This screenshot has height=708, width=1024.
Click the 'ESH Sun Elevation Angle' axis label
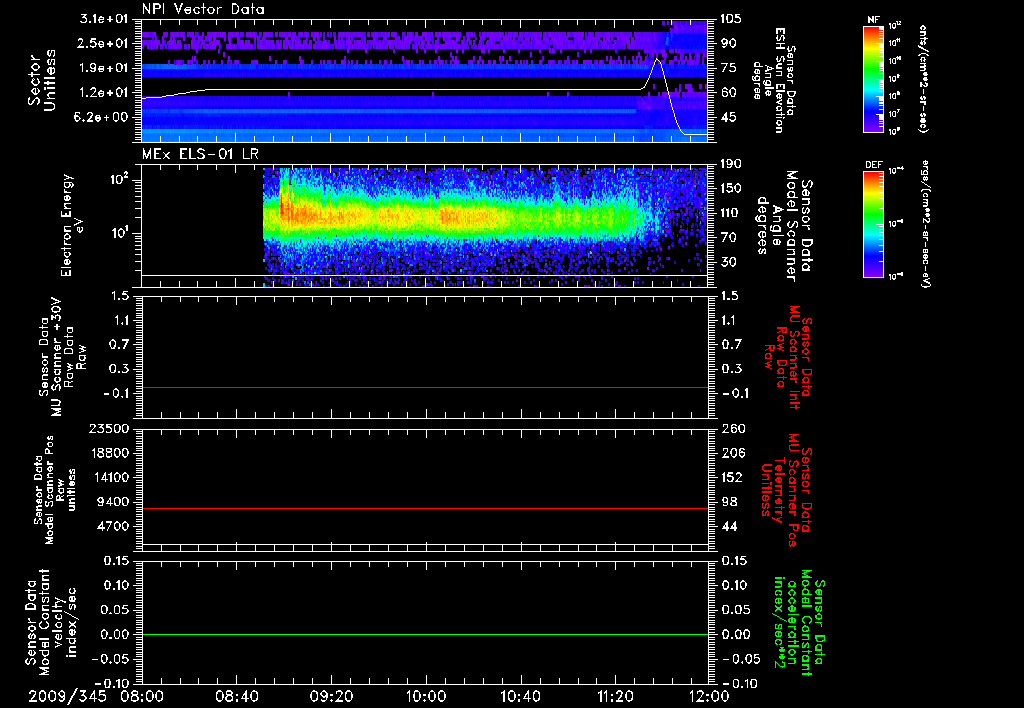[x=773, y=80]
